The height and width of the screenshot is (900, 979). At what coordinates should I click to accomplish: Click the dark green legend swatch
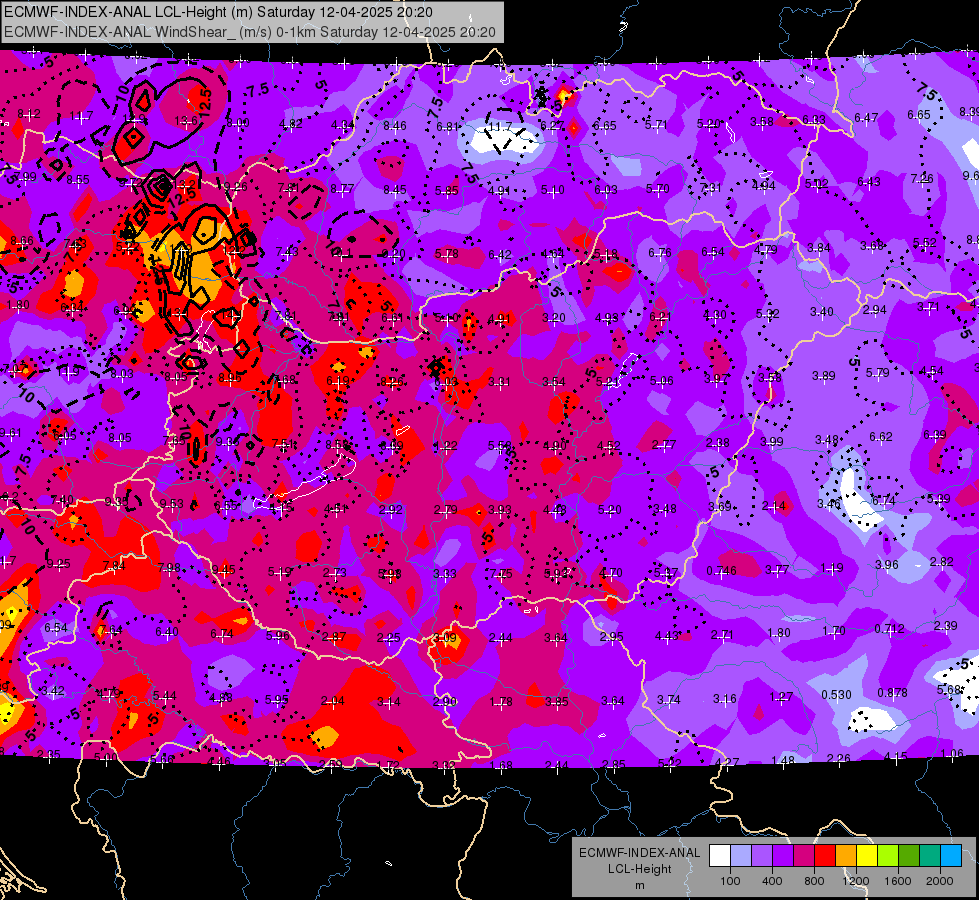click(x=908, y=855)
